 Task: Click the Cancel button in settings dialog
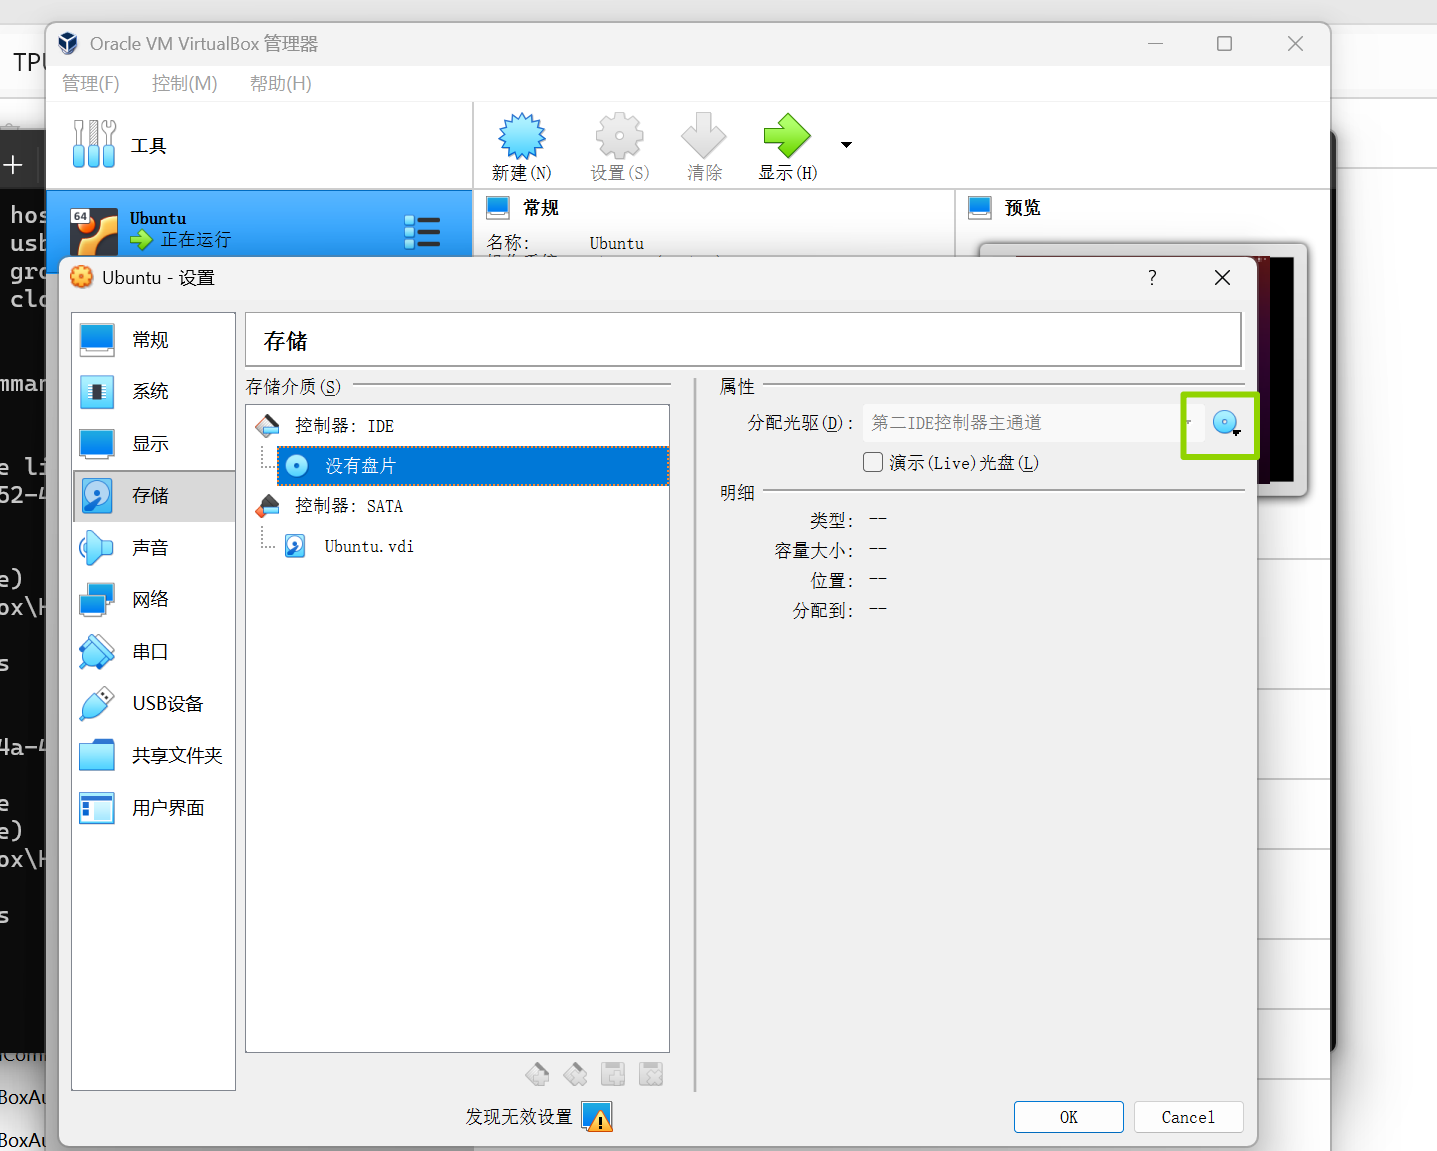(1188, 1117)
